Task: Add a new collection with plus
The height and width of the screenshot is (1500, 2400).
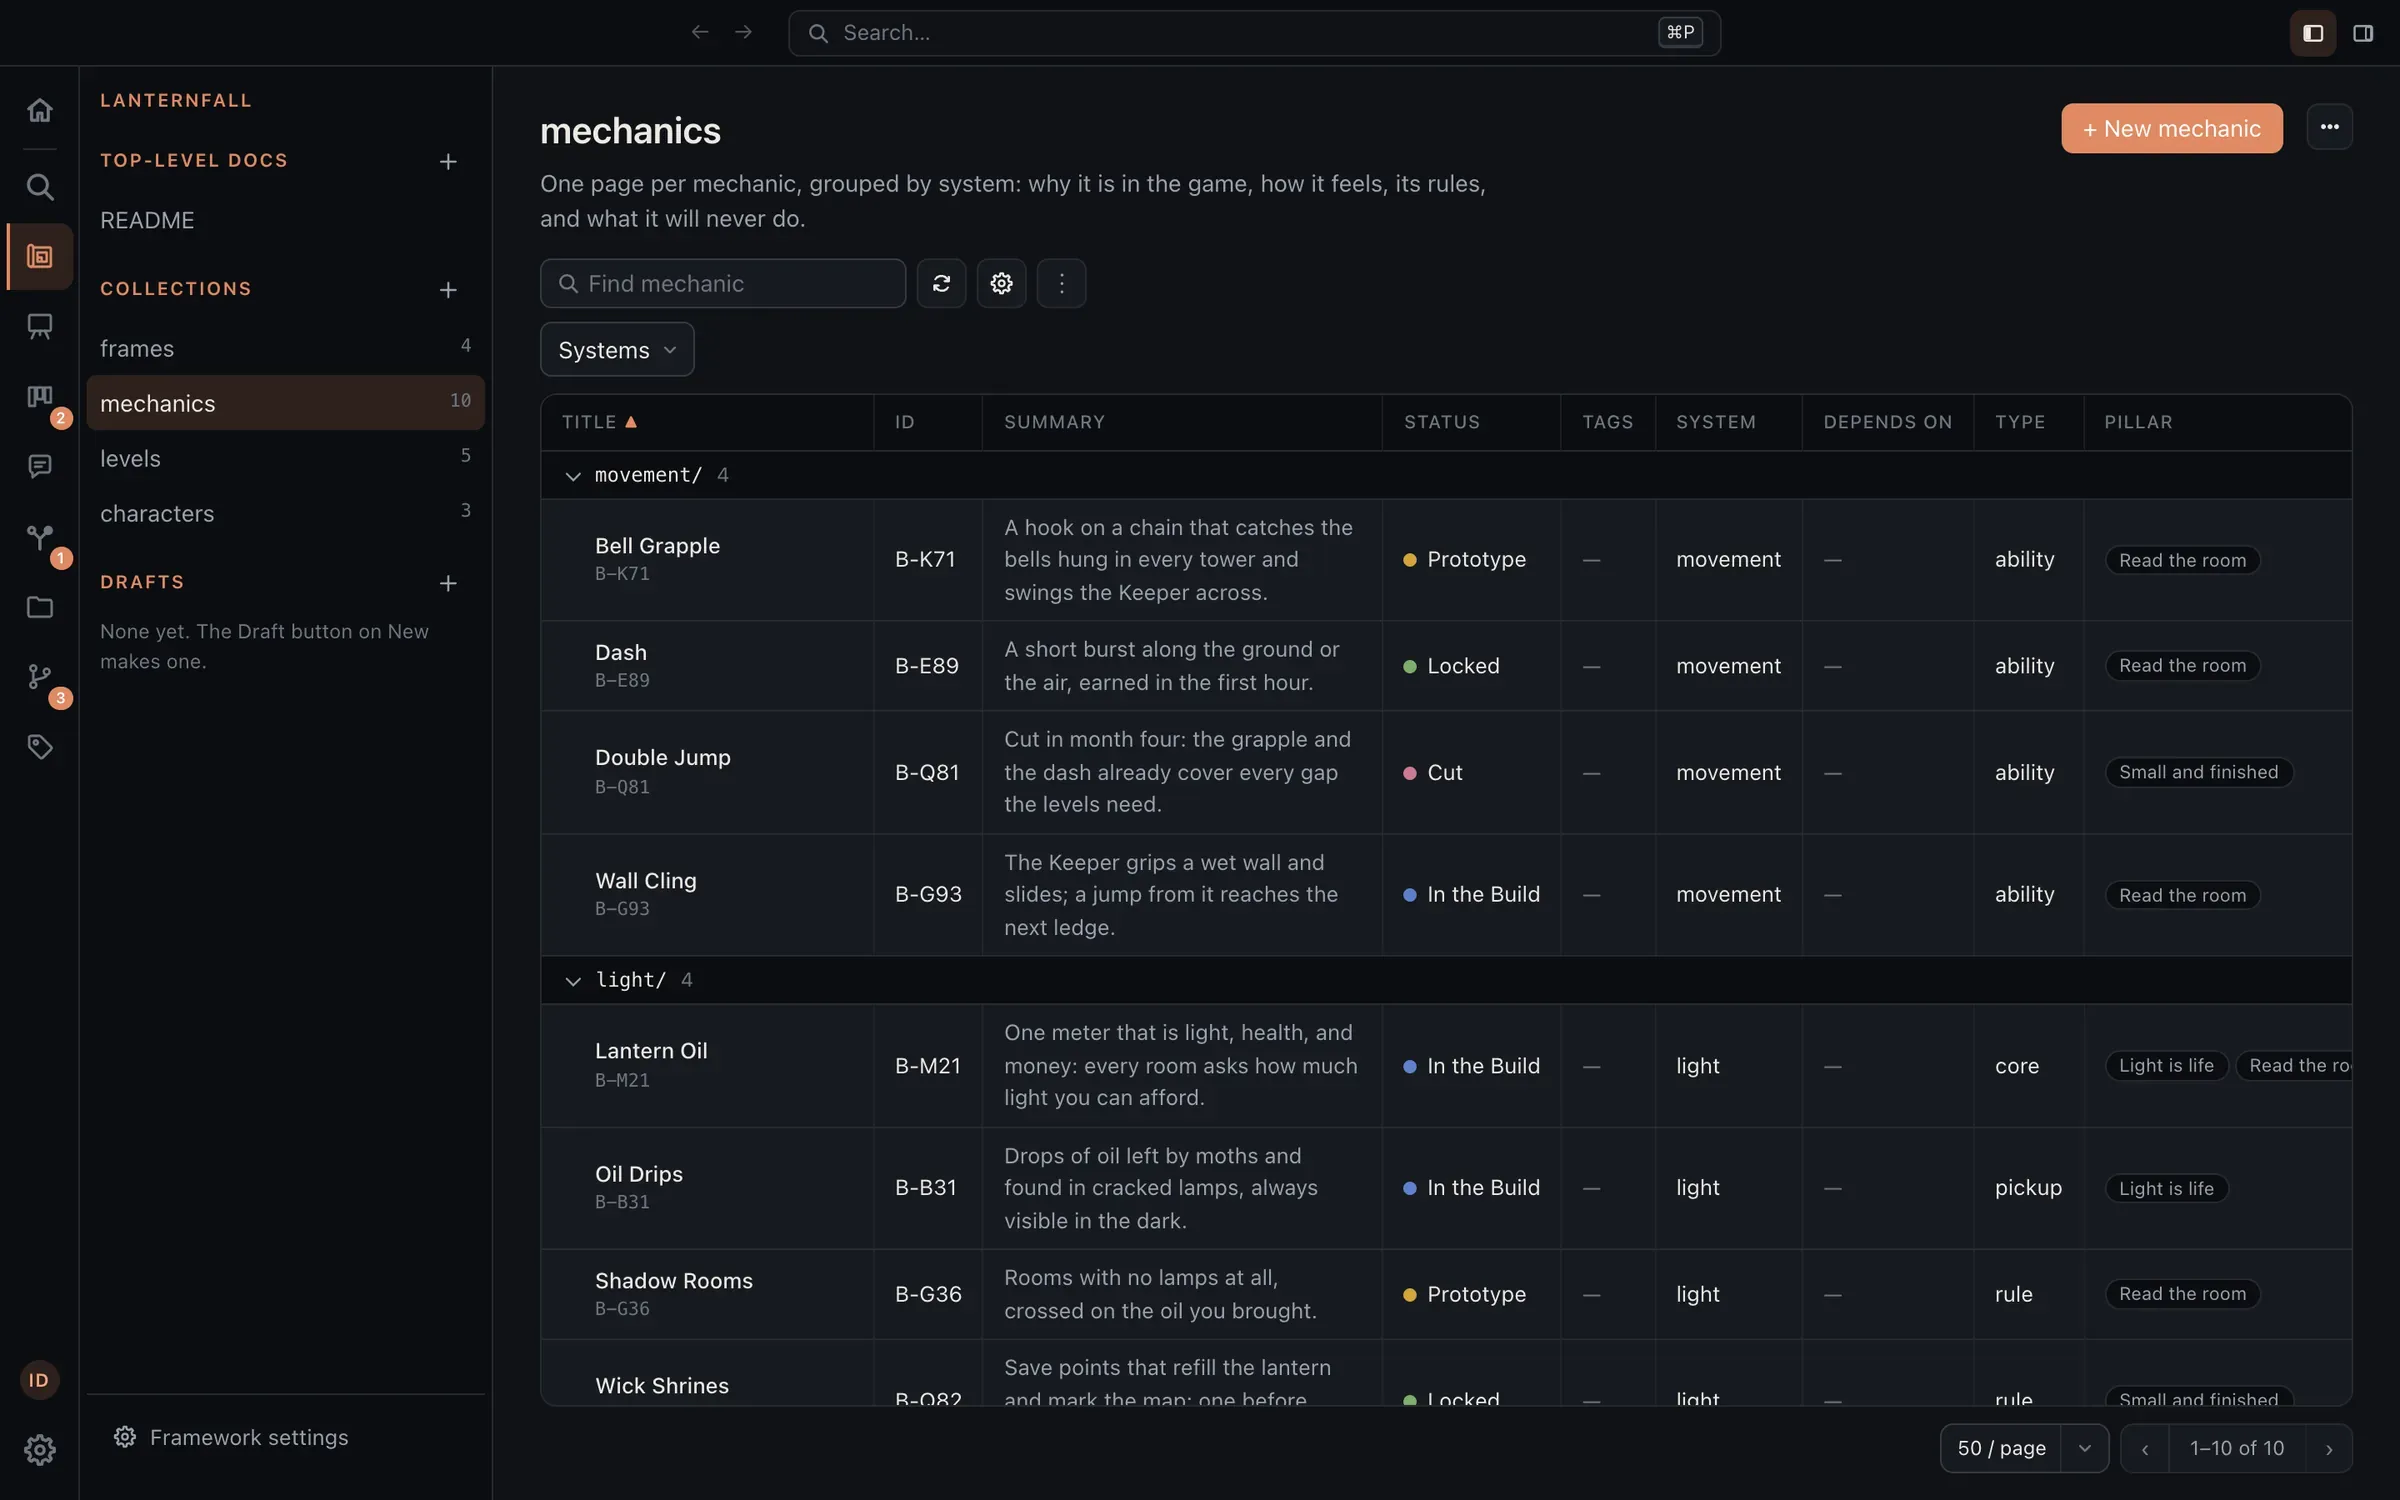Action: pyautogui.click(x=448, y=290)
